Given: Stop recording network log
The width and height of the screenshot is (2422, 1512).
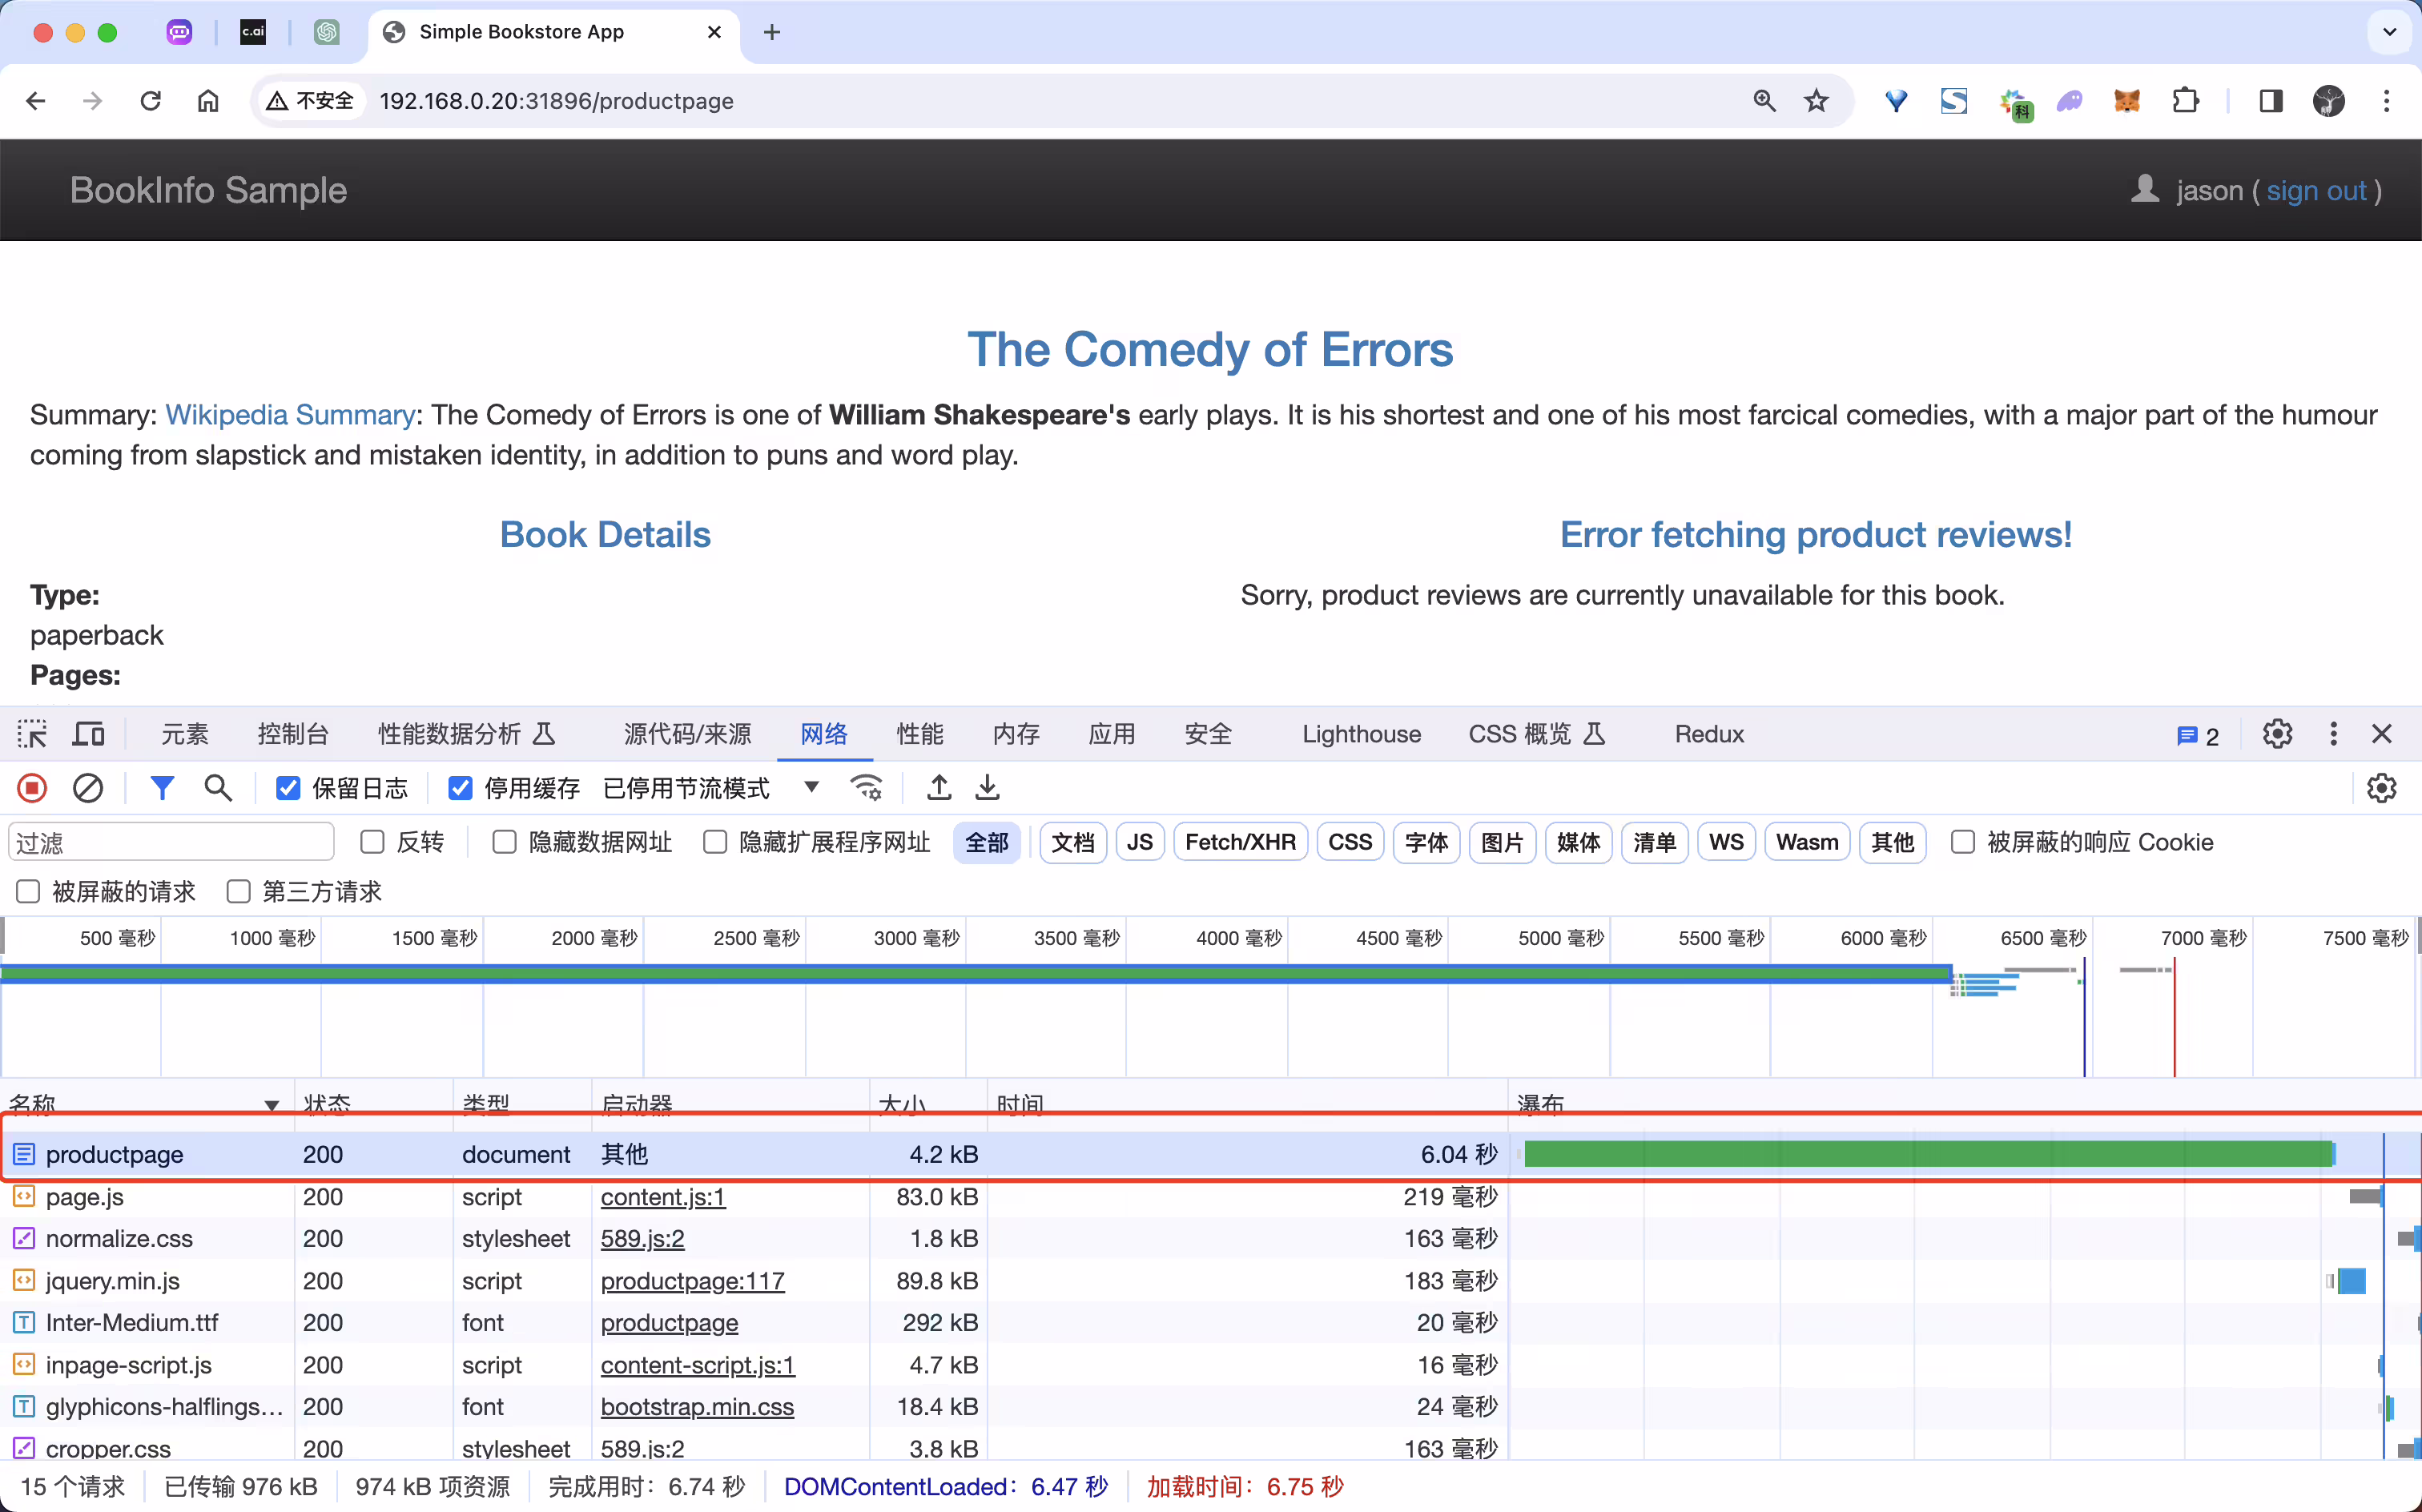Looking at the screenshot, I should pyautogui.click(x=32, y=789).
